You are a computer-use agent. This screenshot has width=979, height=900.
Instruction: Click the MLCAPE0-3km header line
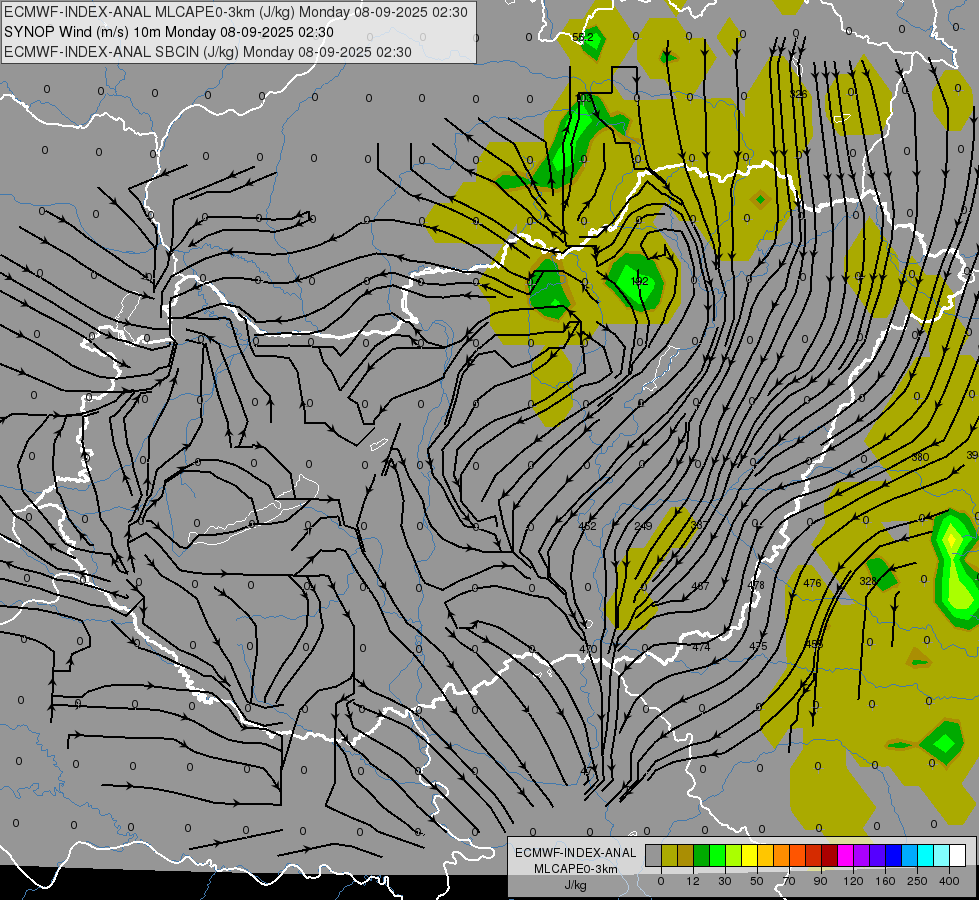pos(236,12)
